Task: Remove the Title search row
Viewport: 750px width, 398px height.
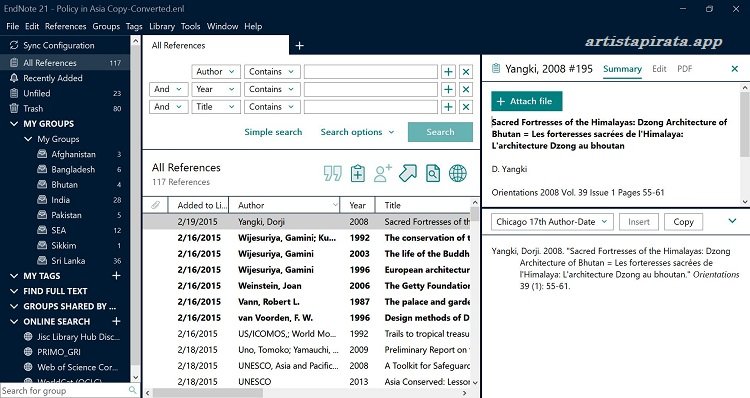Action: pyautogui.click(x=466, y=107)
